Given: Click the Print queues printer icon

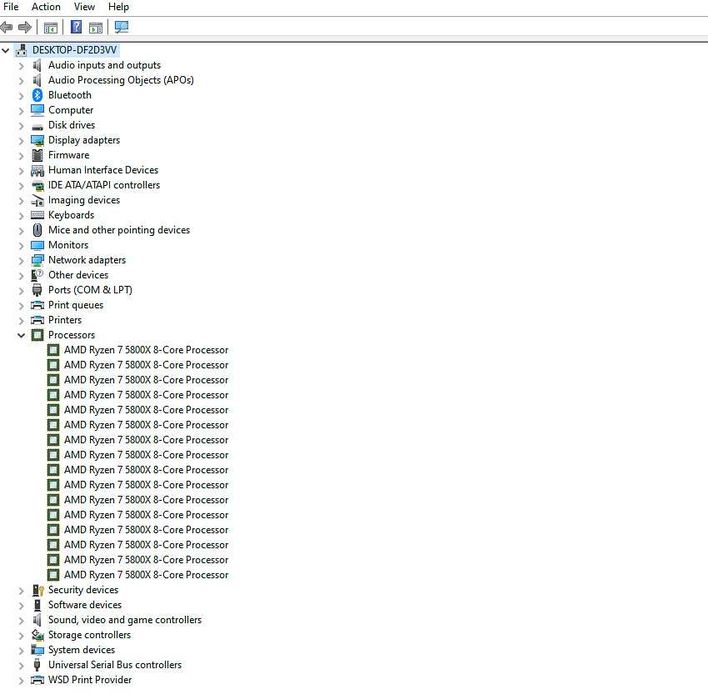Looking at the screenshot, I should click(x=37, y=305).
